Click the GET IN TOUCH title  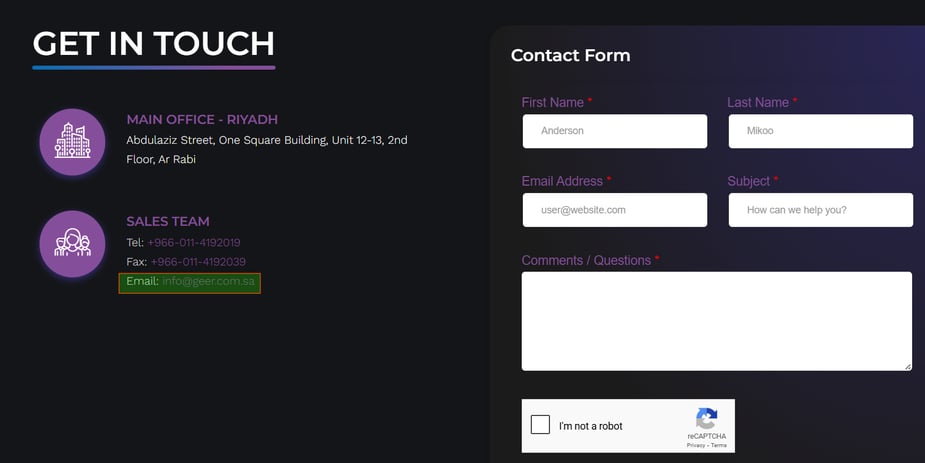pyautogui.click(x=153, y=44)
